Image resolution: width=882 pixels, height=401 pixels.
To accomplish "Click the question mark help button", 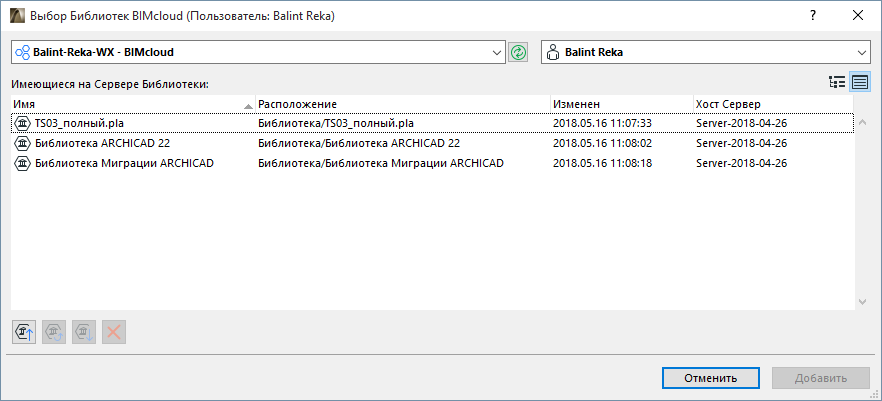I will tap(812, 16).
